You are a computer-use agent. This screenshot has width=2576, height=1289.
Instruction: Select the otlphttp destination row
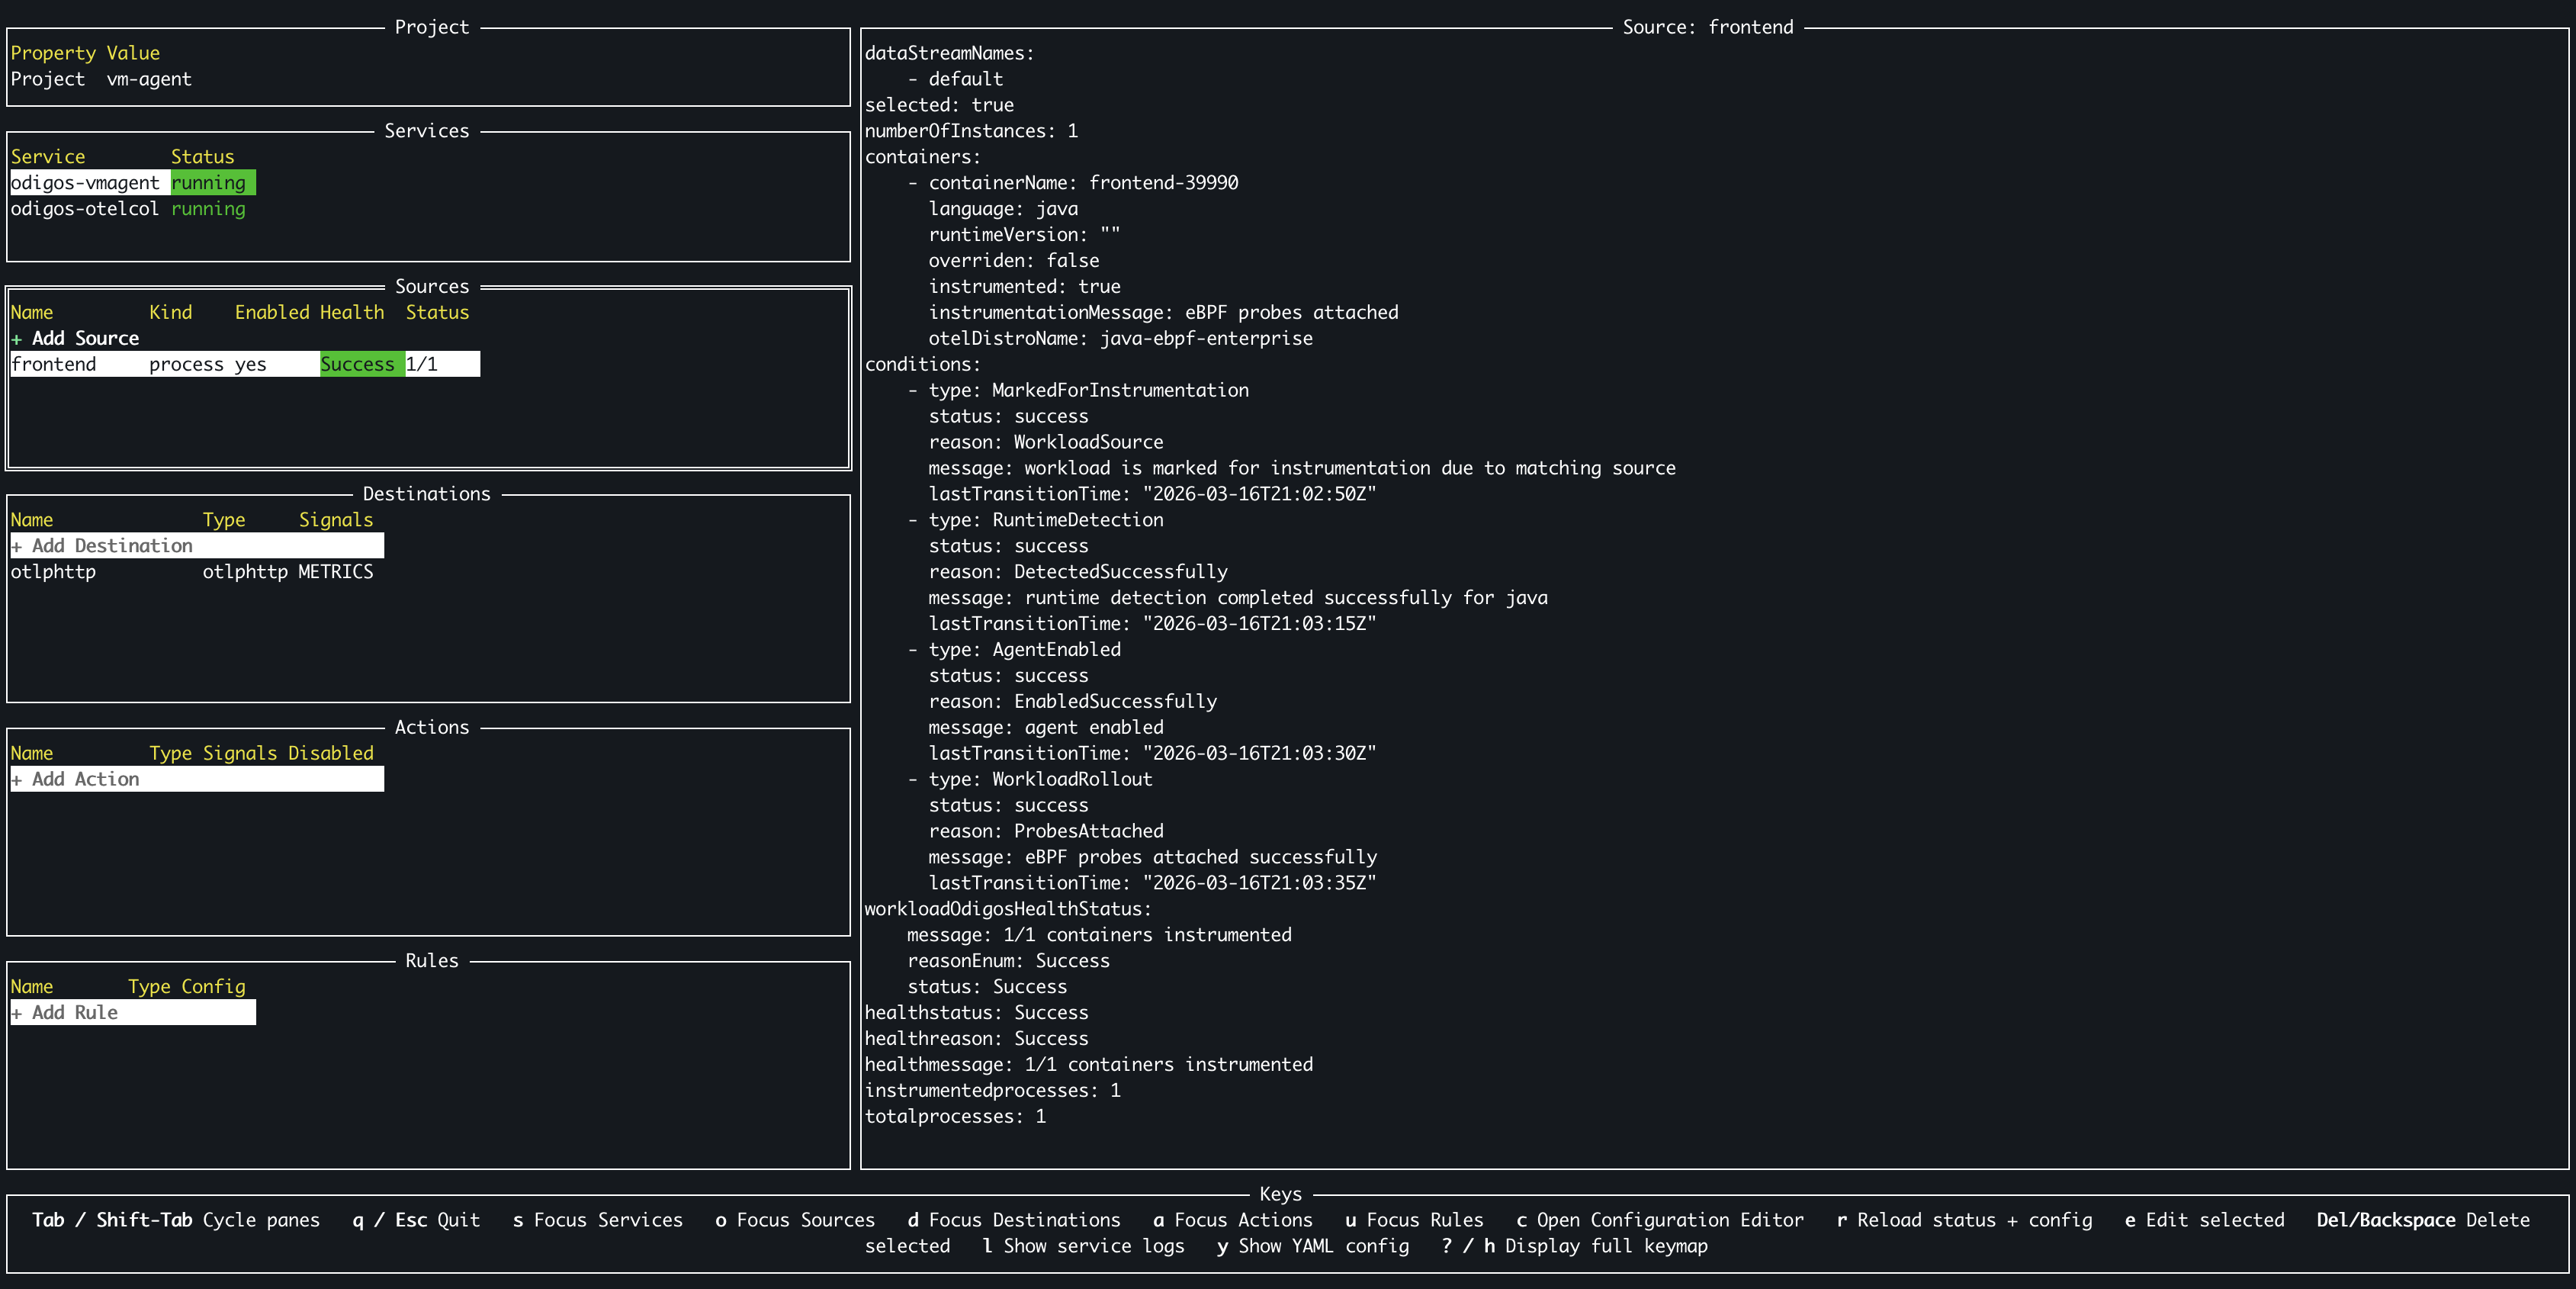54,572
